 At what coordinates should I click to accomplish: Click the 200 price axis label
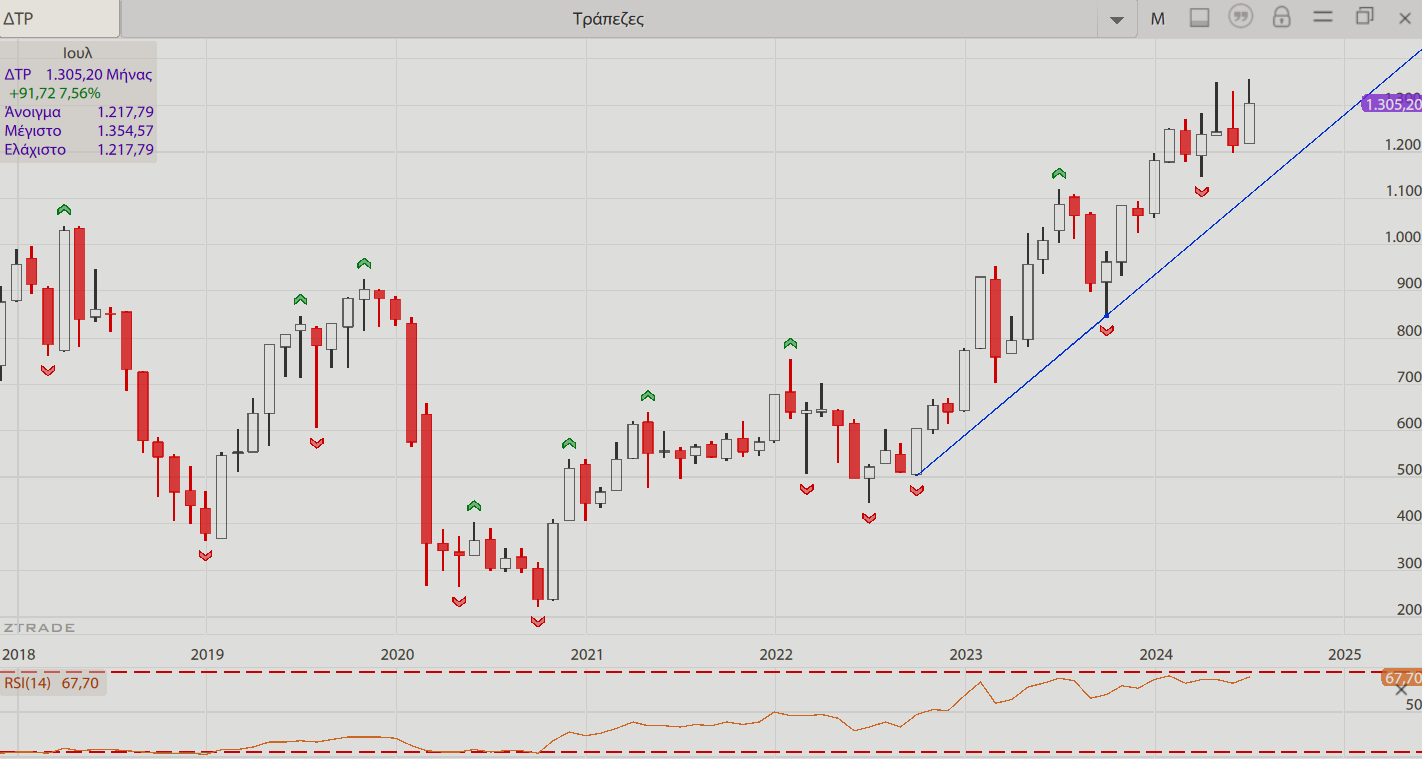tap(1409, 610)
